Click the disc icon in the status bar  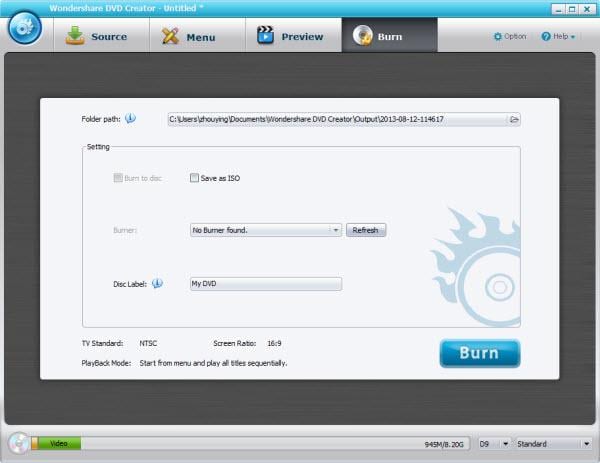[x=18, y=443]
